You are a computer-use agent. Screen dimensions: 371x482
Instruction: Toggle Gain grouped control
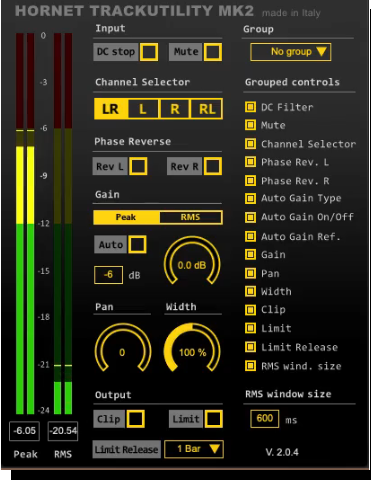pyautogui.click(x=250, y=254)
